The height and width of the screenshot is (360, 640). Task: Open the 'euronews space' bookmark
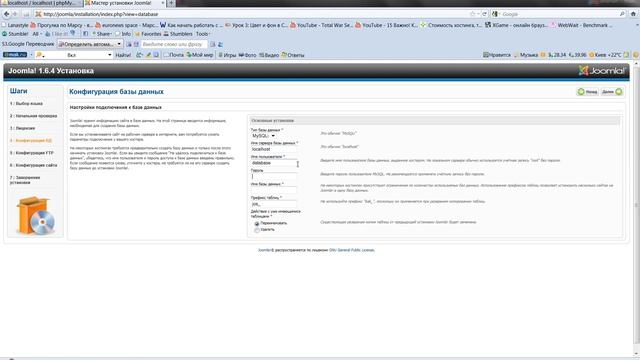[x=127, y=25]
